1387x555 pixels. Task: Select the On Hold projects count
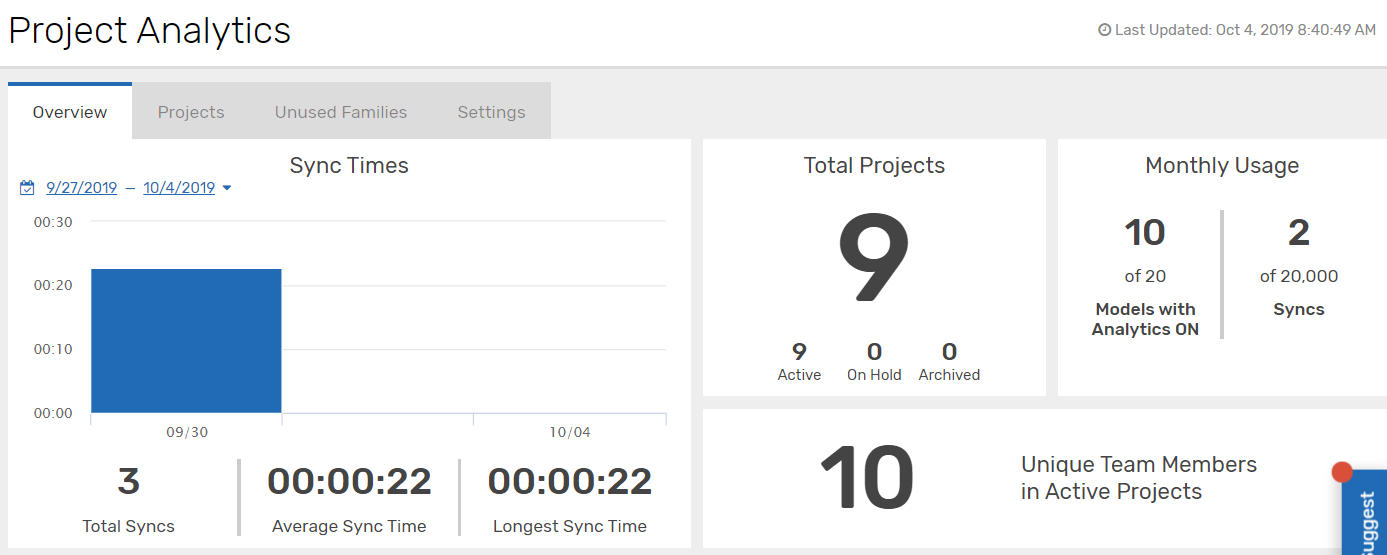(x=874, y=352)
